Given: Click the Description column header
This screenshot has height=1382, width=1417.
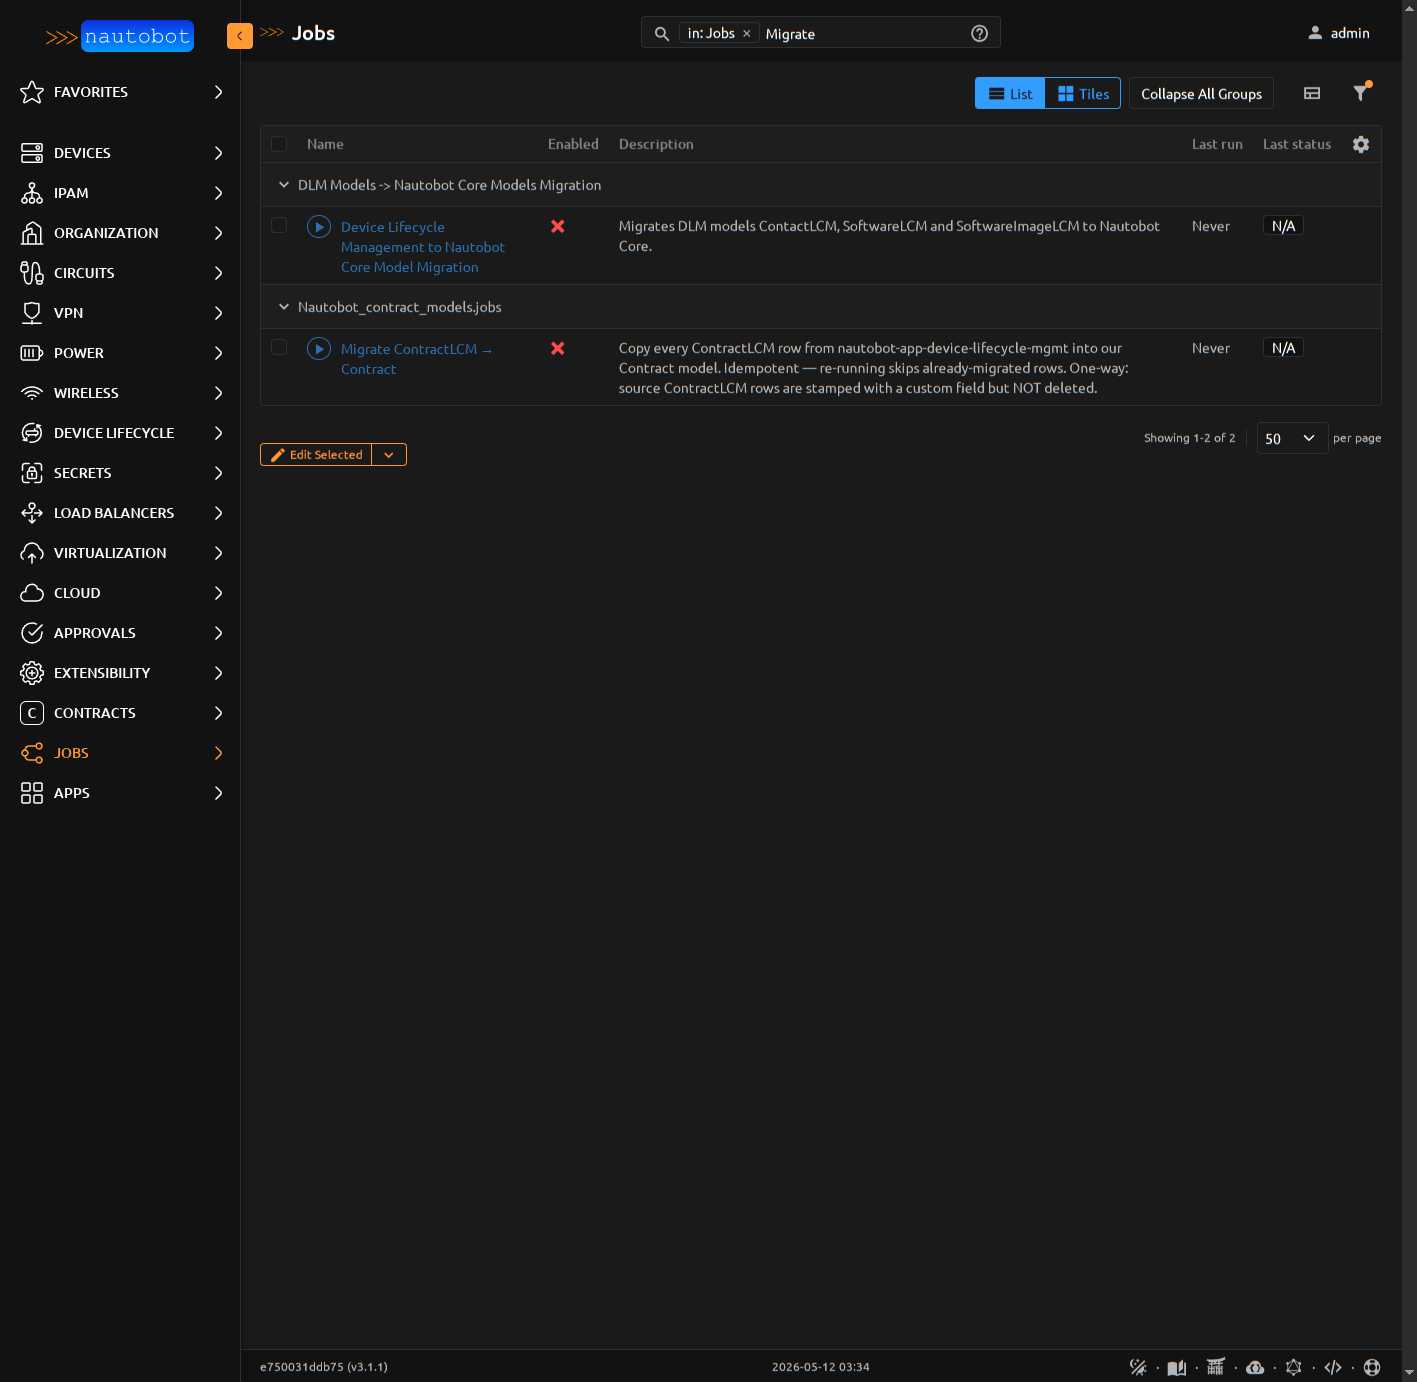Looking at the screenshot, I should pos(656,144).
